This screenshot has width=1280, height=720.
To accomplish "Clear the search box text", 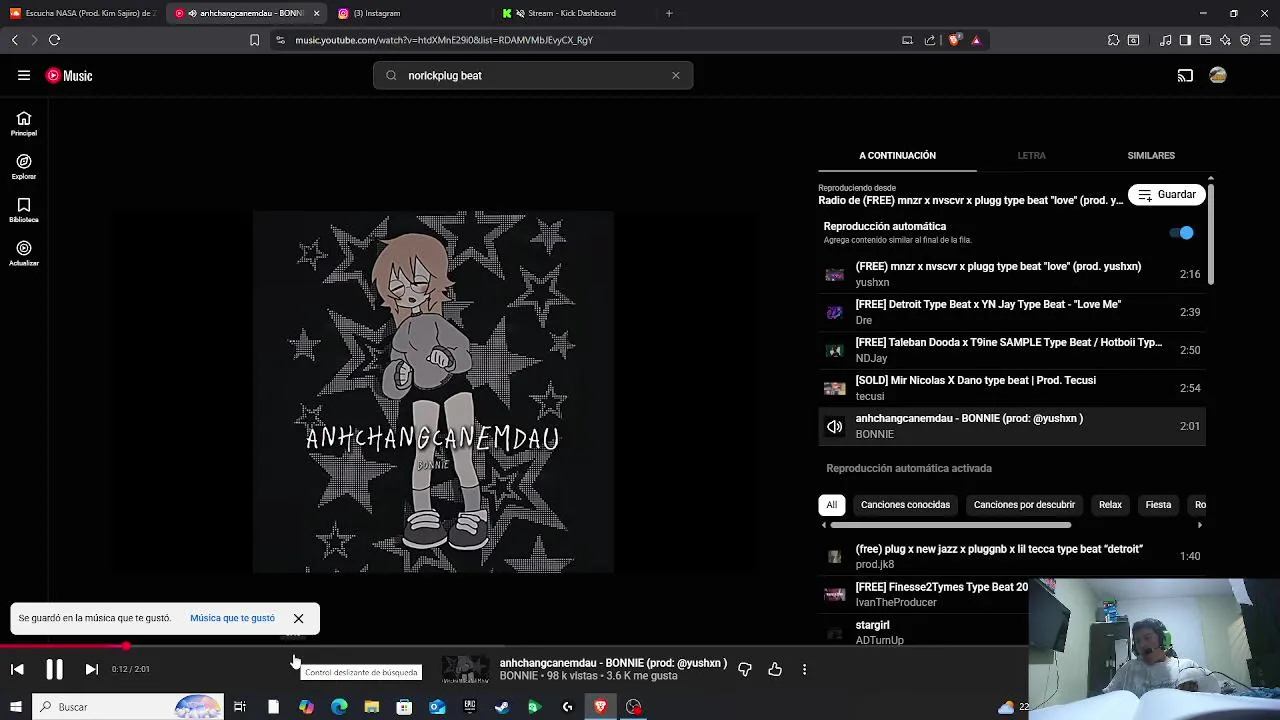I will click(676, 75).
